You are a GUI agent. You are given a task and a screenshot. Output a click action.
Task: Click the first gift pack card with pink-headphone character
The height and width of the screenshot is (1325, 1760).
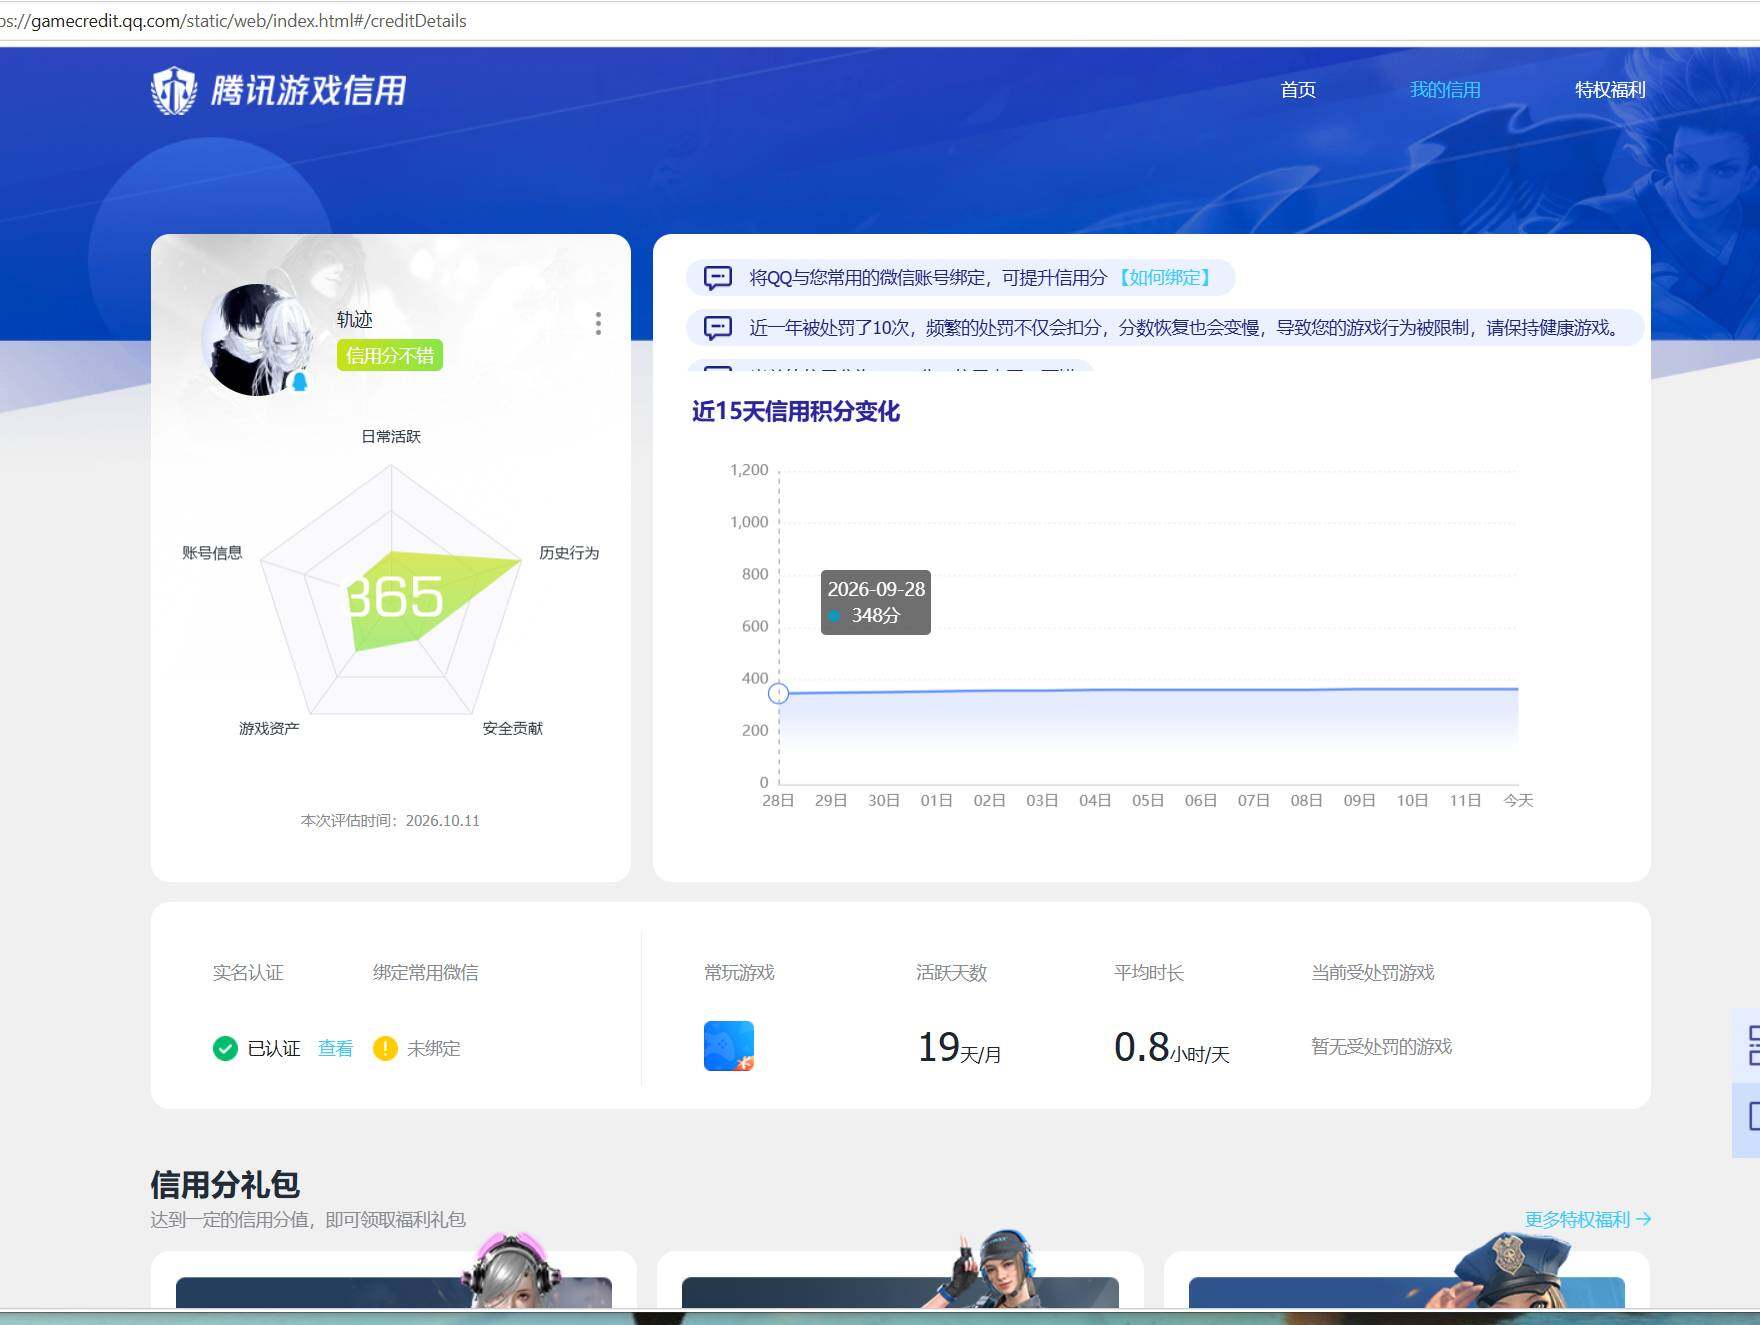[393, 1279]
